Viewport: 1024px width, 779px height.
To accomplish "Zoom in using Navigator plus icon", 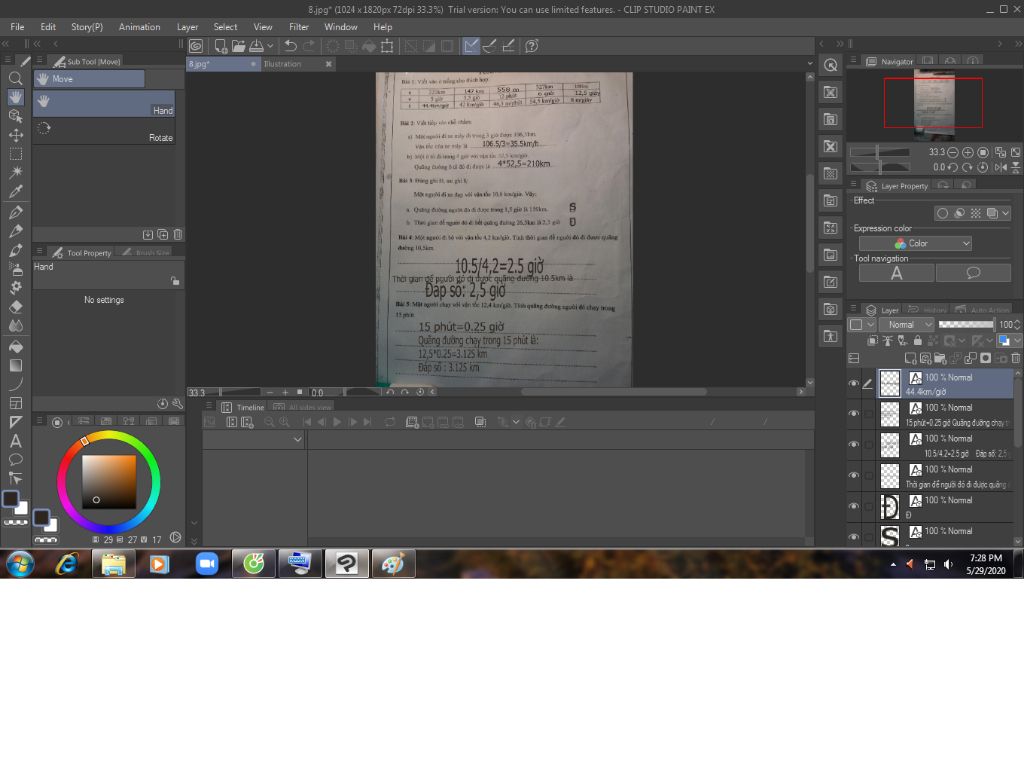I will point(968,152).
